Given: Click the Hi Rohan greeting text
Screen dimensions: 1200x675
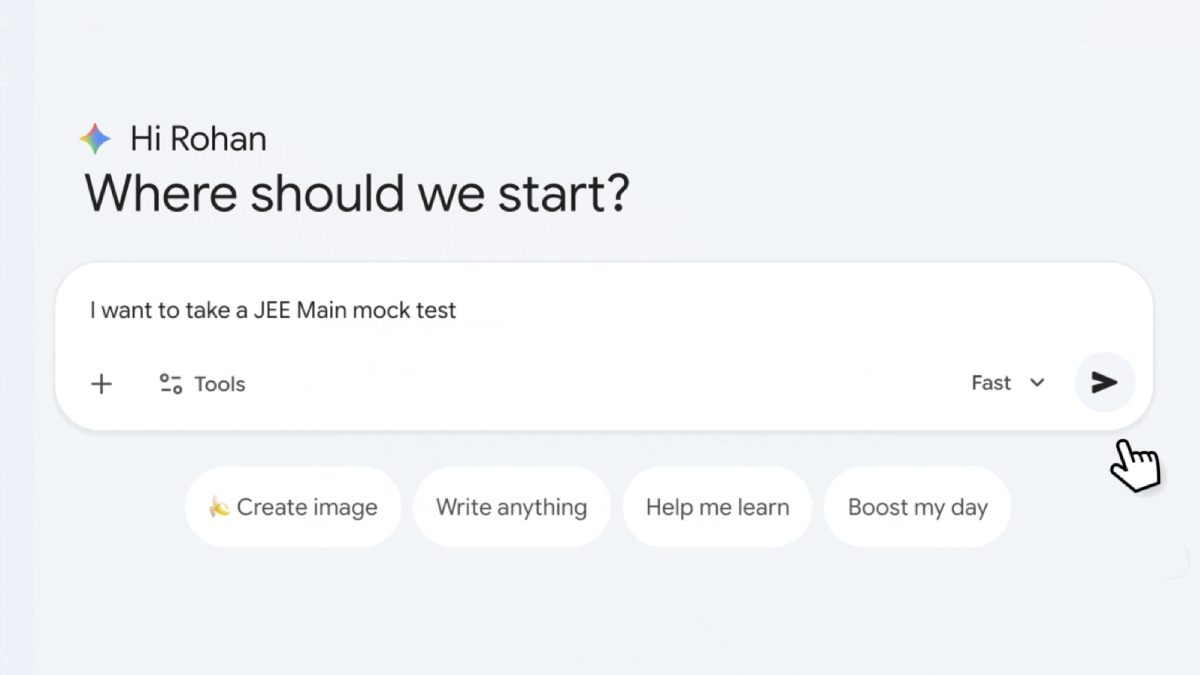Looking at the screenshot, I should 198,139.
